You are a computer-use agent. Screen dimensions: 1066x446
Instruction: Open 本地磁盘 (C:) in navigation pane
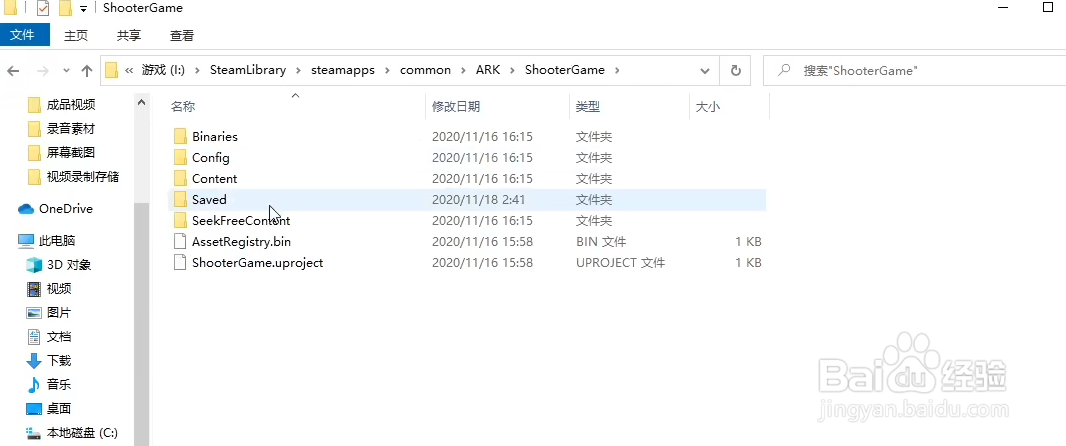click(82, 432)
